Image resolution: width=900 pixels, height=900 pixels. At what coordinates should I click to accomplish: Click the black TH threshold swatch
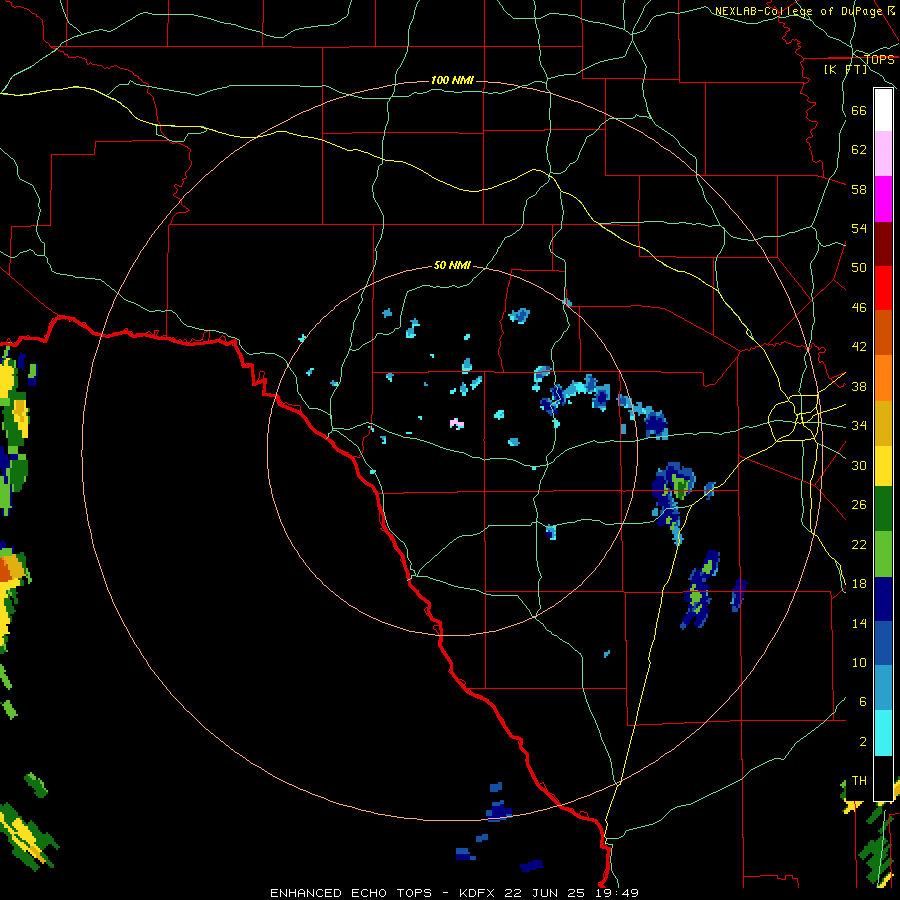click(x=883, y=778)
